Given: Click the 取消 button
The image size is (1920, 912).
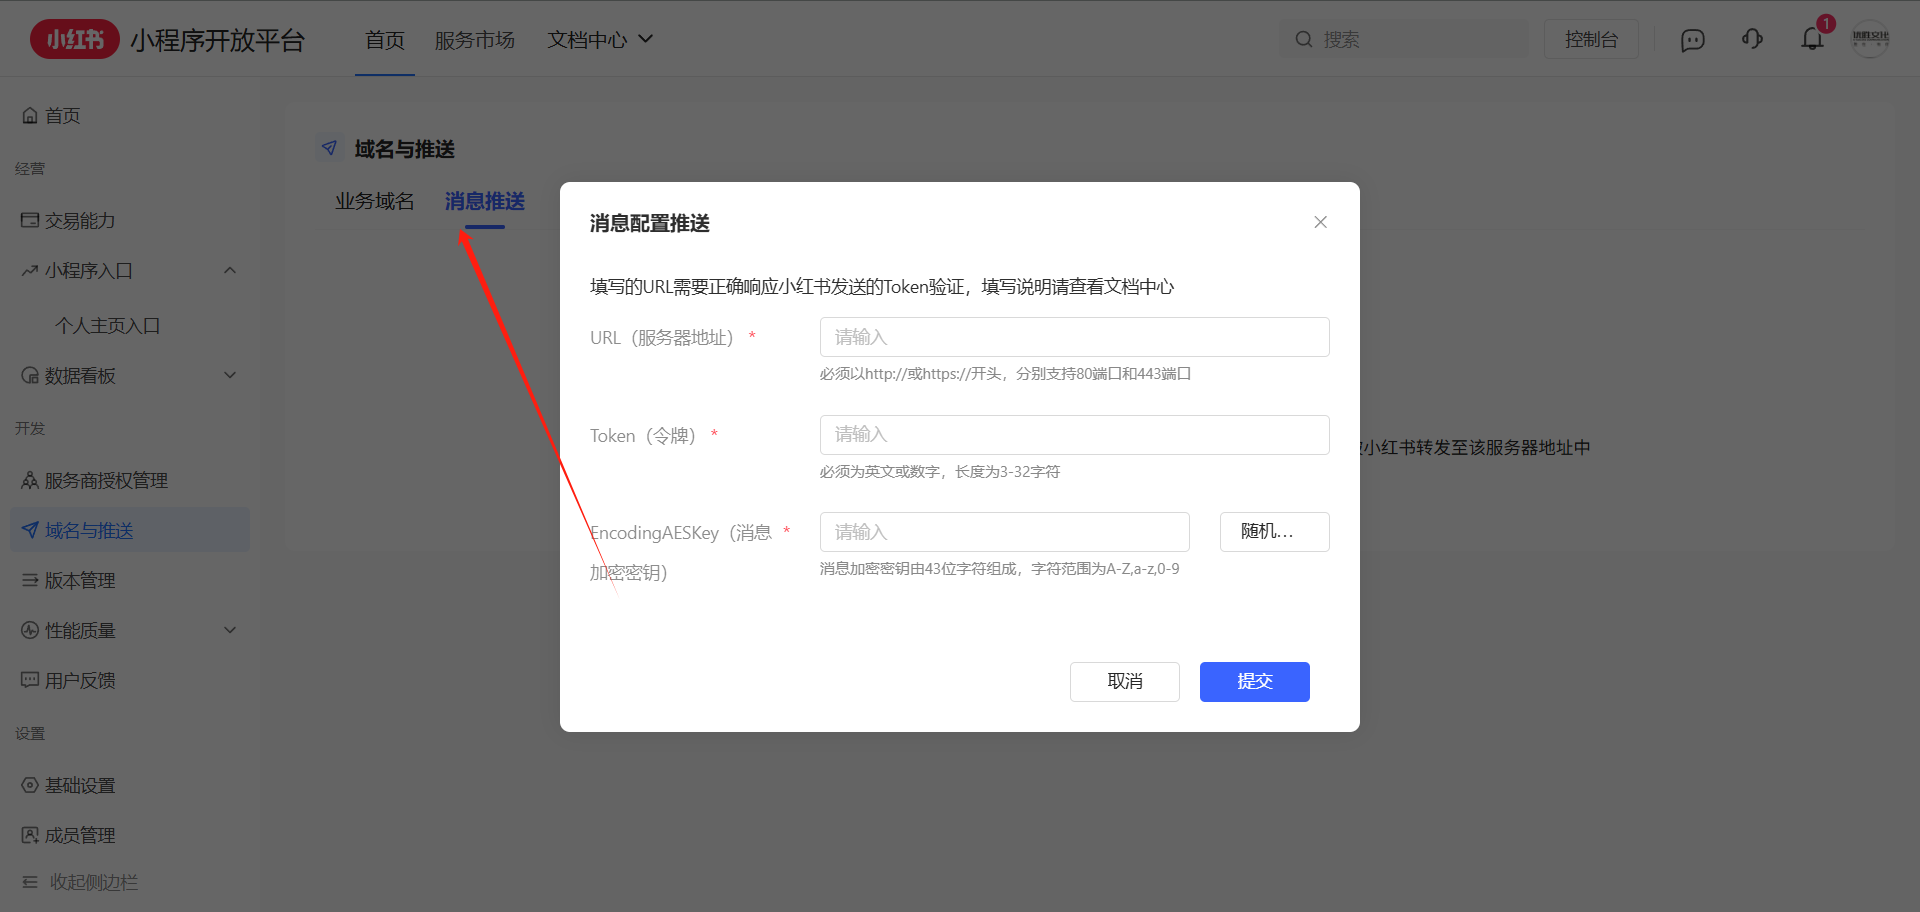Looking at the screenshot, I should (x=1124, y=682).
